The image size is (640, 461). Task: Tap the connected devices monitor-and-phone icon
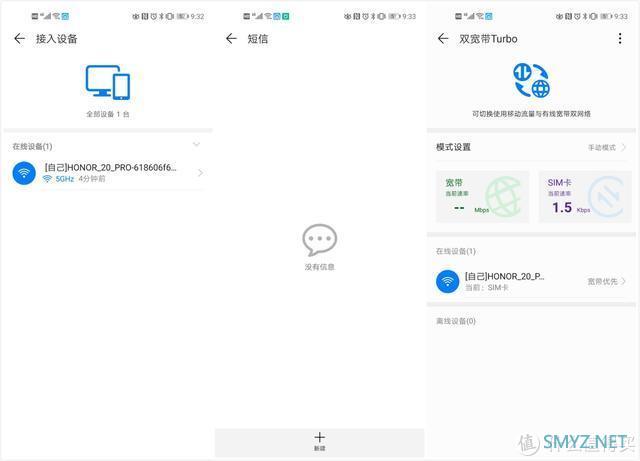[108, 82]
